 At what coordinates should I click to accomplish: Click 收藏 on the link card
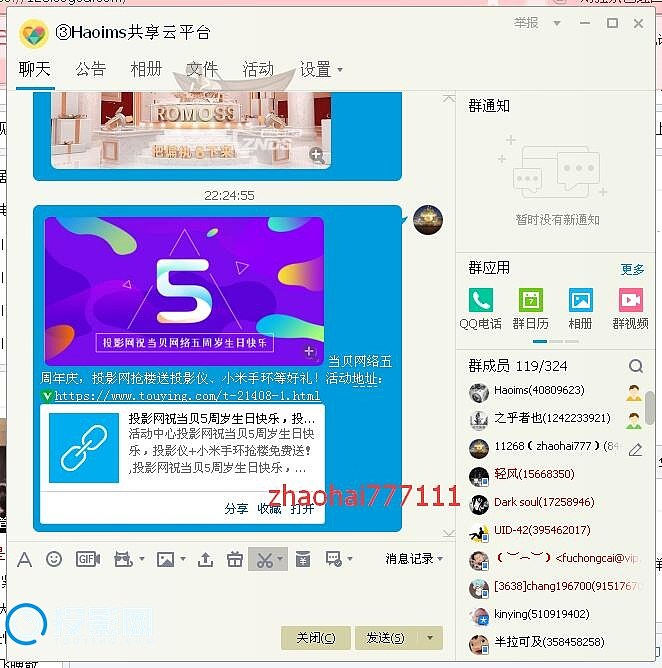pyautogui.click(x=269, y=508)
